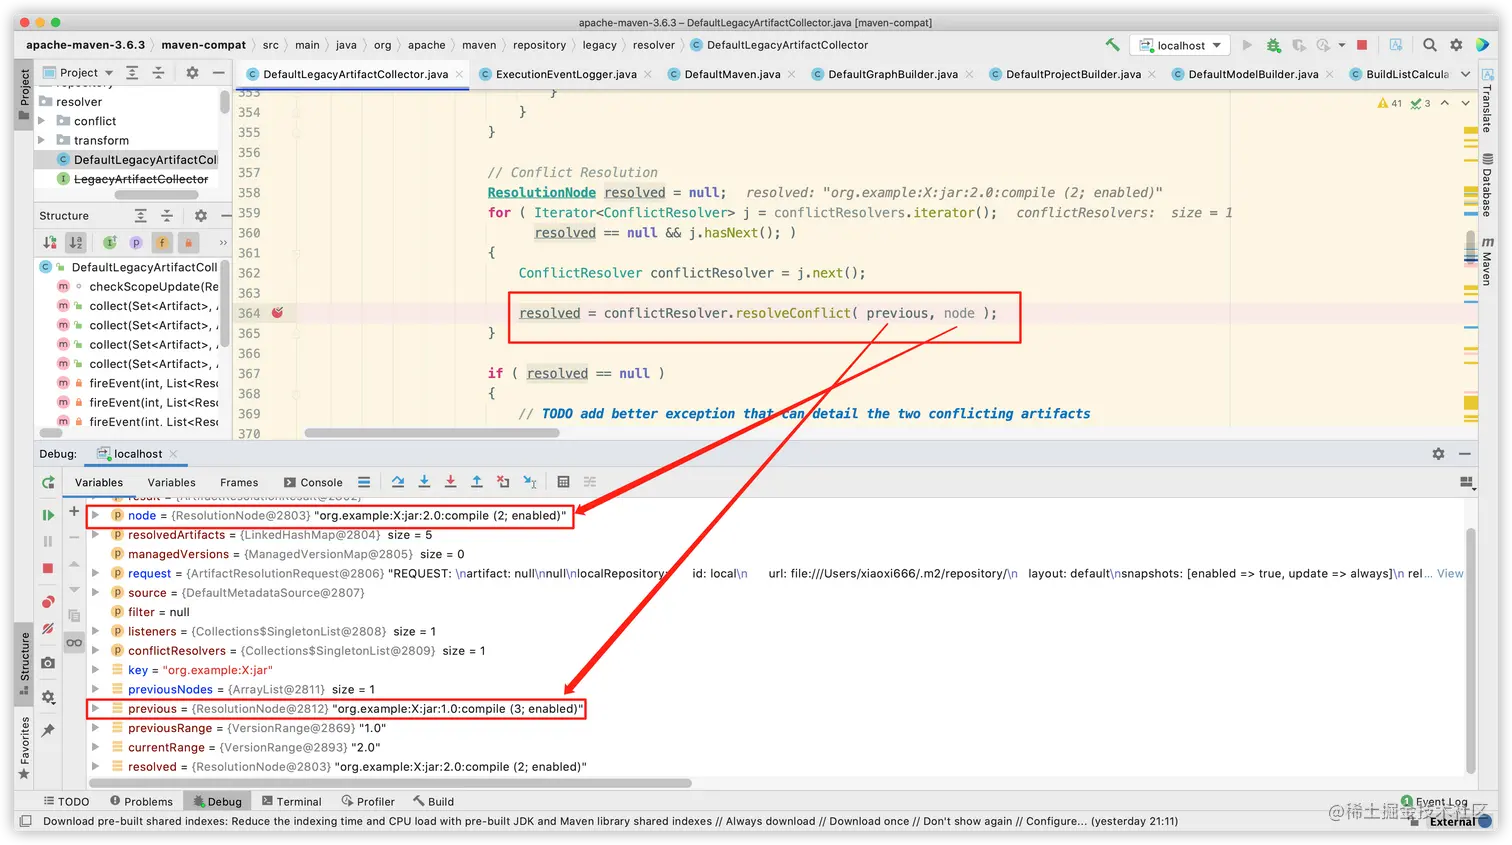Image resolution: width=1512 pixels, height=845 pixels.
Task: Click Step Into debugger icon
Action: tap(424, 482)
